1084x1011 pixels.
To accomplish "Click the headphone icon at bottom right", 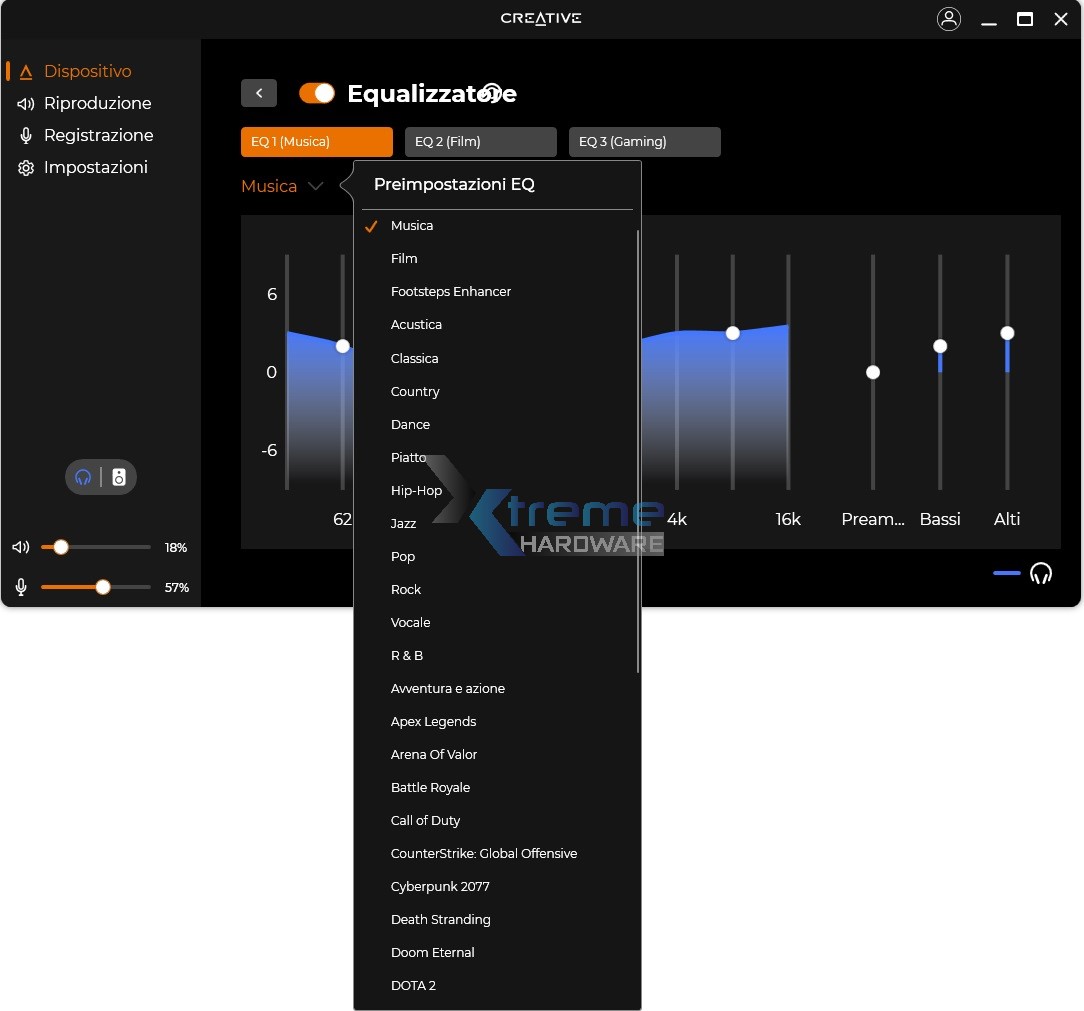I will [1041, 573].
